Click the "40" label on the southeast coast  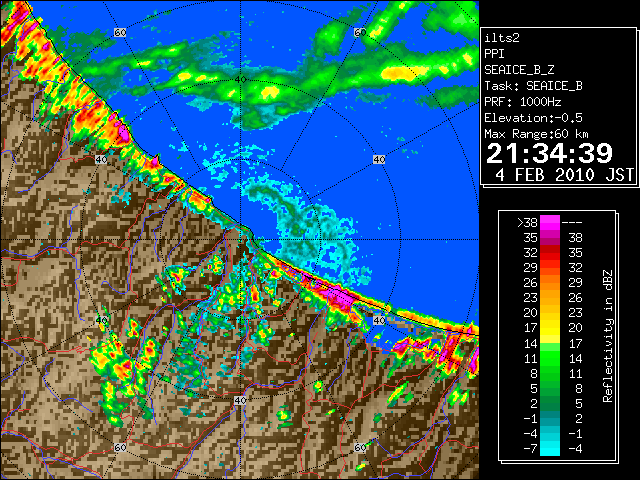pyautogui.click(x=379, y=320)
